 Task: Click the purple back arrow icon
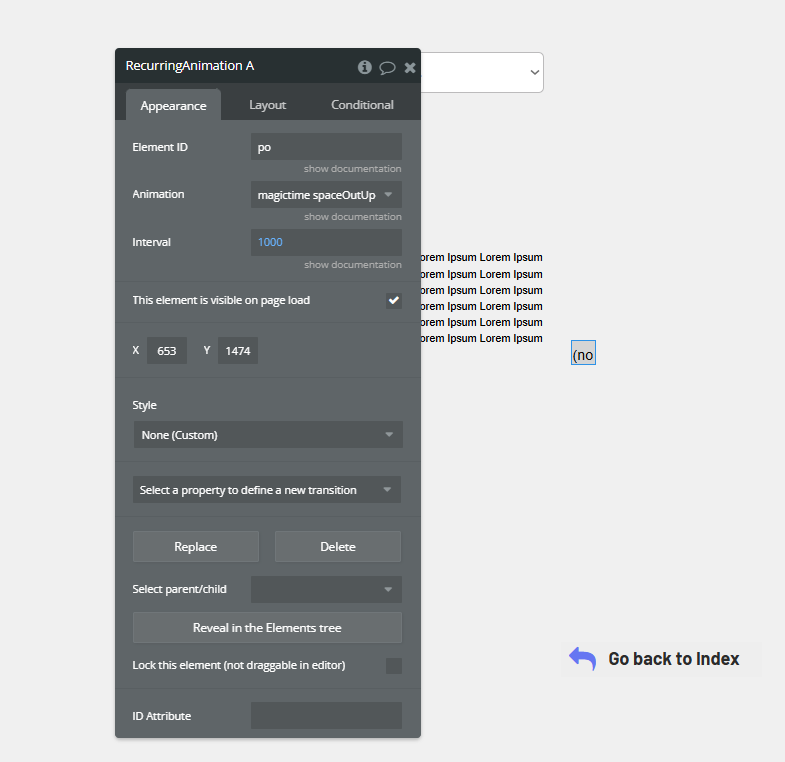point(582,658)
